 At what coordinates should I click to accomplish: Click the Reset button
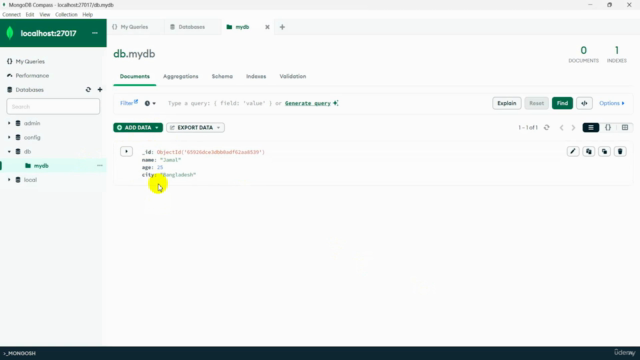pyautogui.click(x=536, y=103)
